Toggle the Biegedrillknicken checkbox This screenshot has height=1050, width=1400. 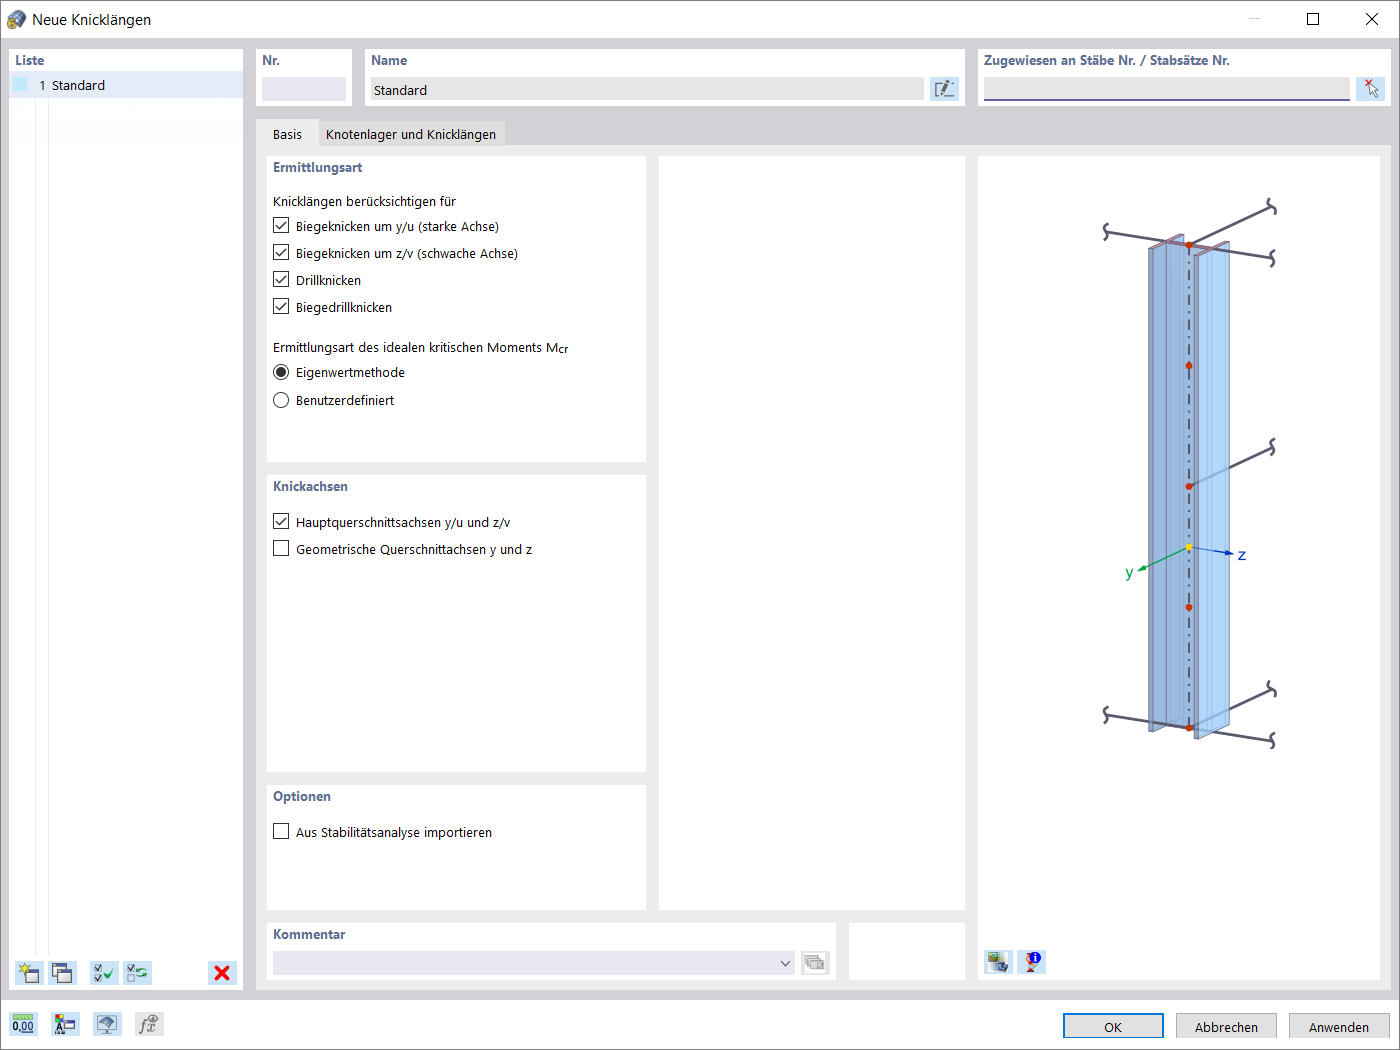281,307
